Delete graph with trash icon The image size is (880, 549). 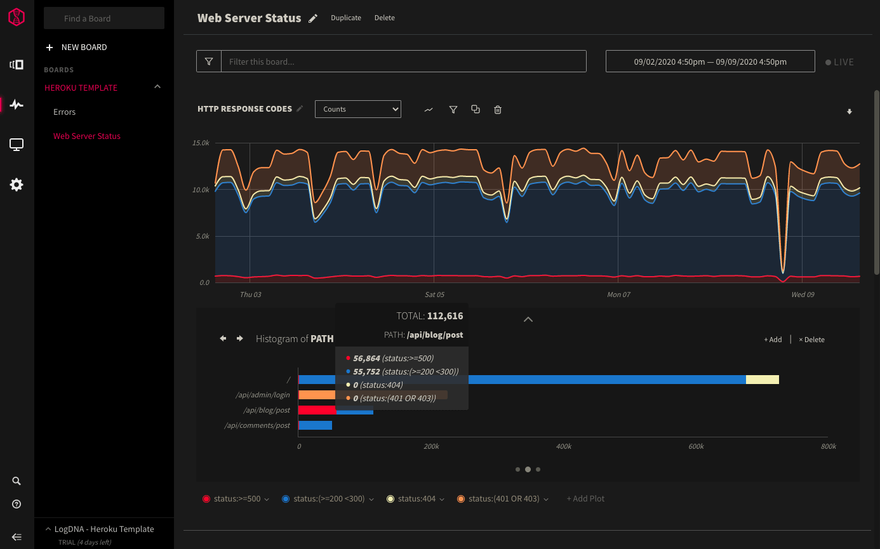coord(497,109)
